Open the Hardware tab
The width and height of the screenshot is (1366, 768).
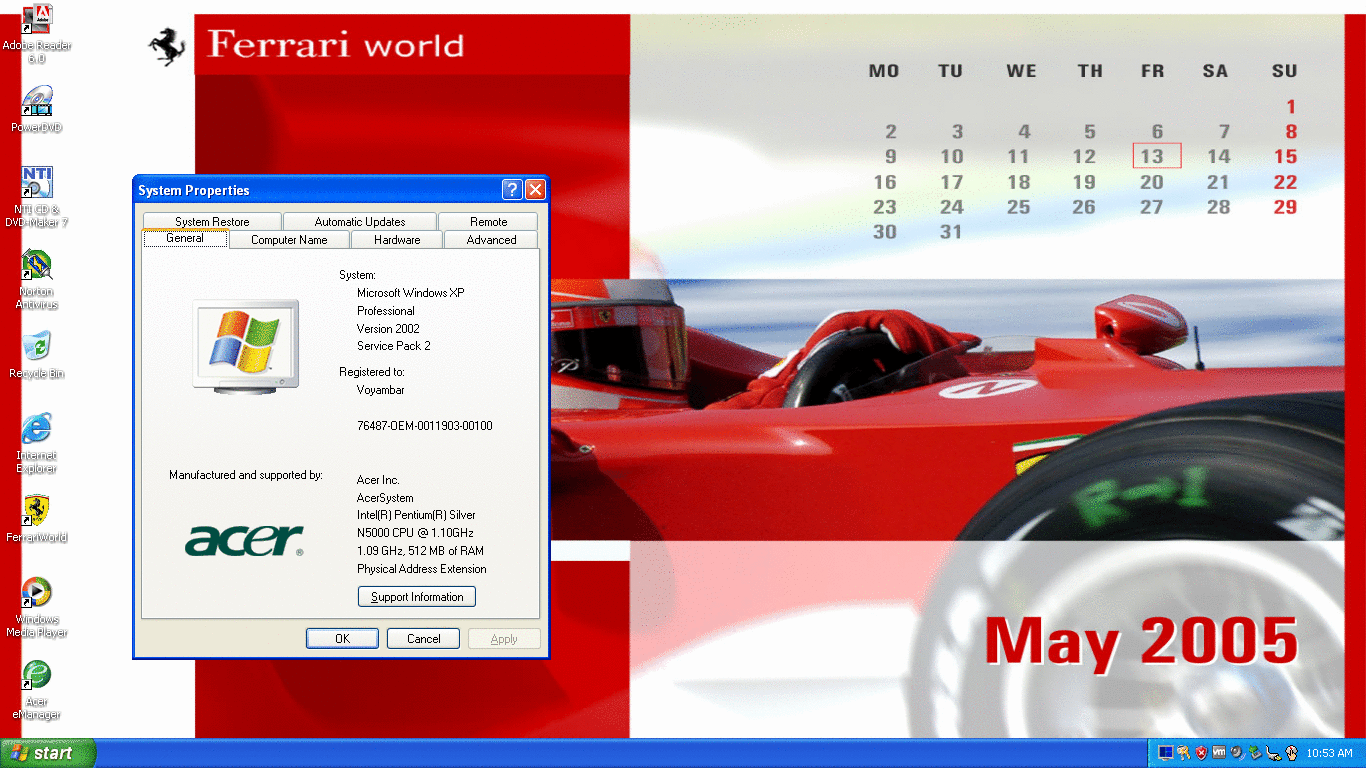(397, 240)
